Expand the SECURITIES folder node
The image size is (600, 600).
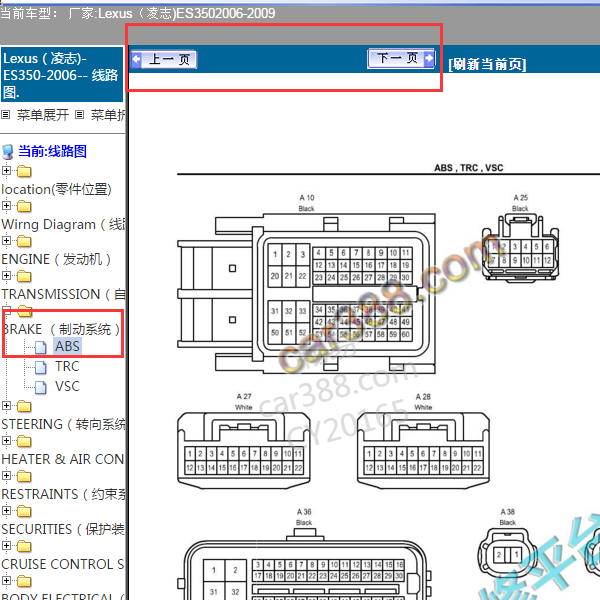point(6,510)
